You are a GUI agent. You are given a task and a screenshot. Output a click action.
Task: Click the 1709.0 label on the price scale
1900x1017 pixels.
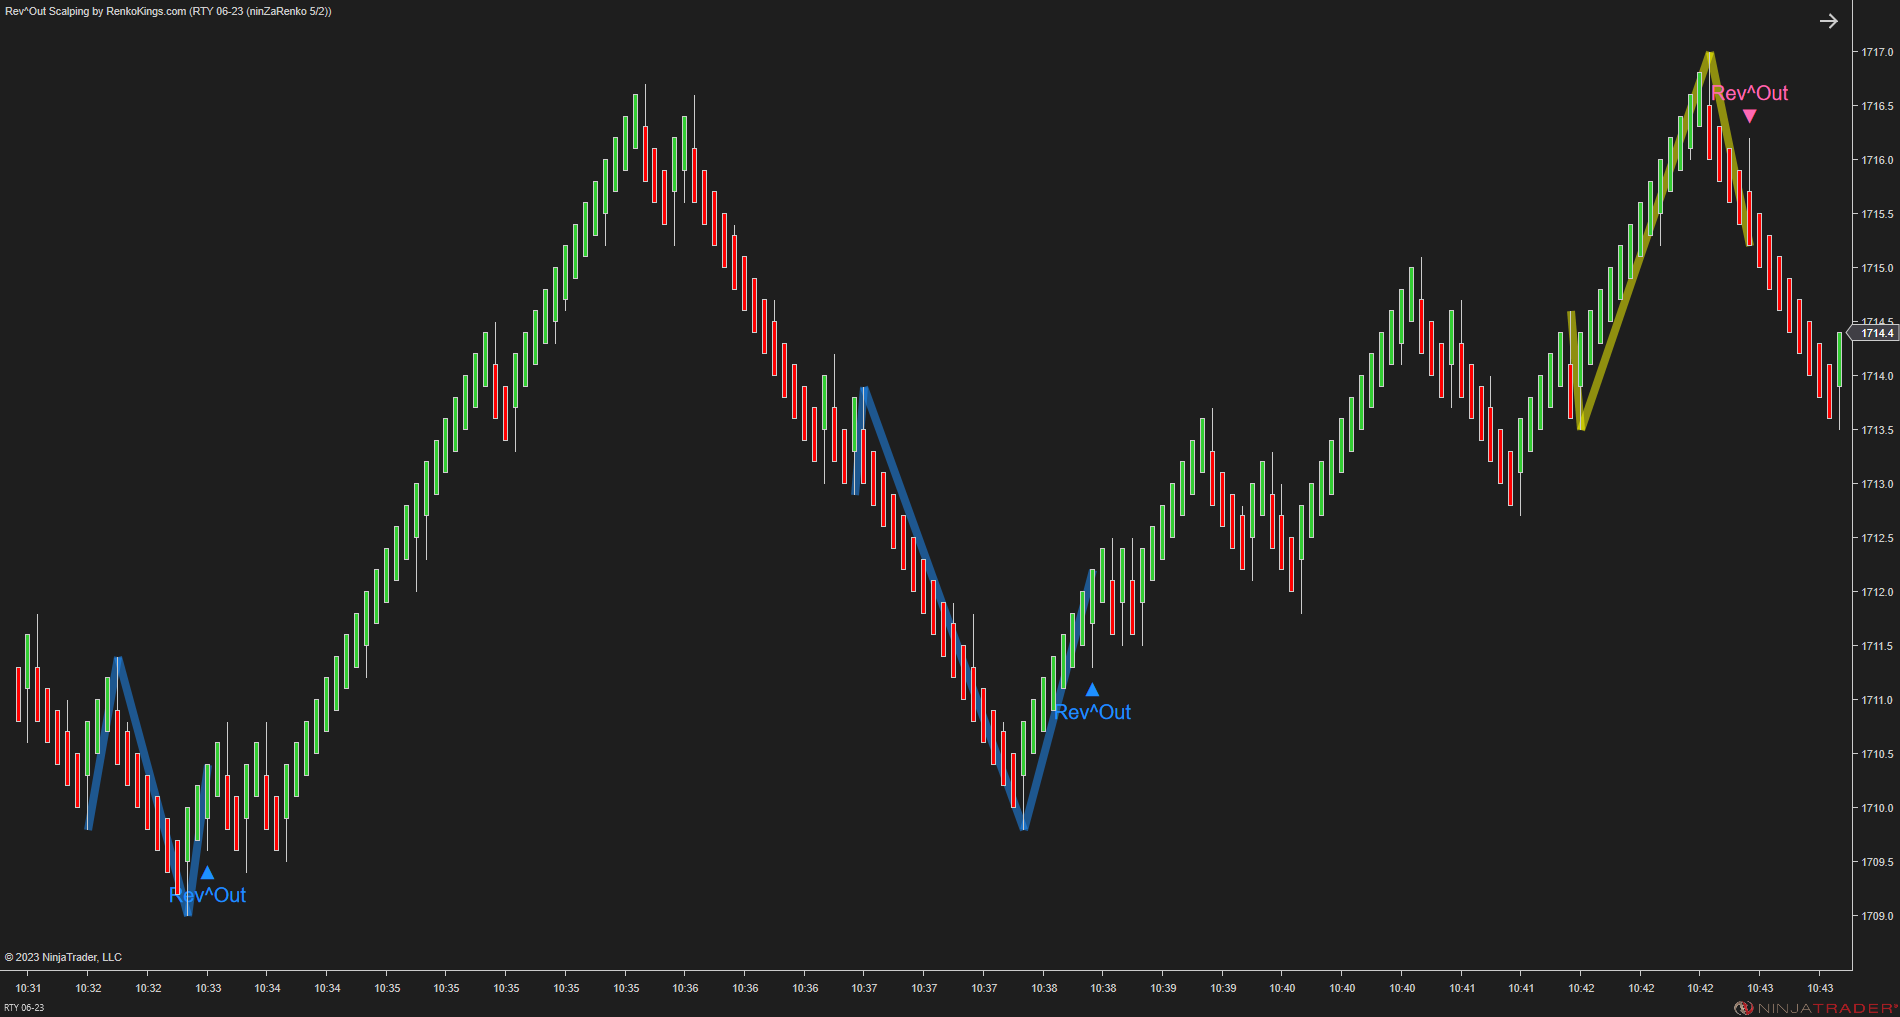pyautogui.click(x=1879, y=916)
